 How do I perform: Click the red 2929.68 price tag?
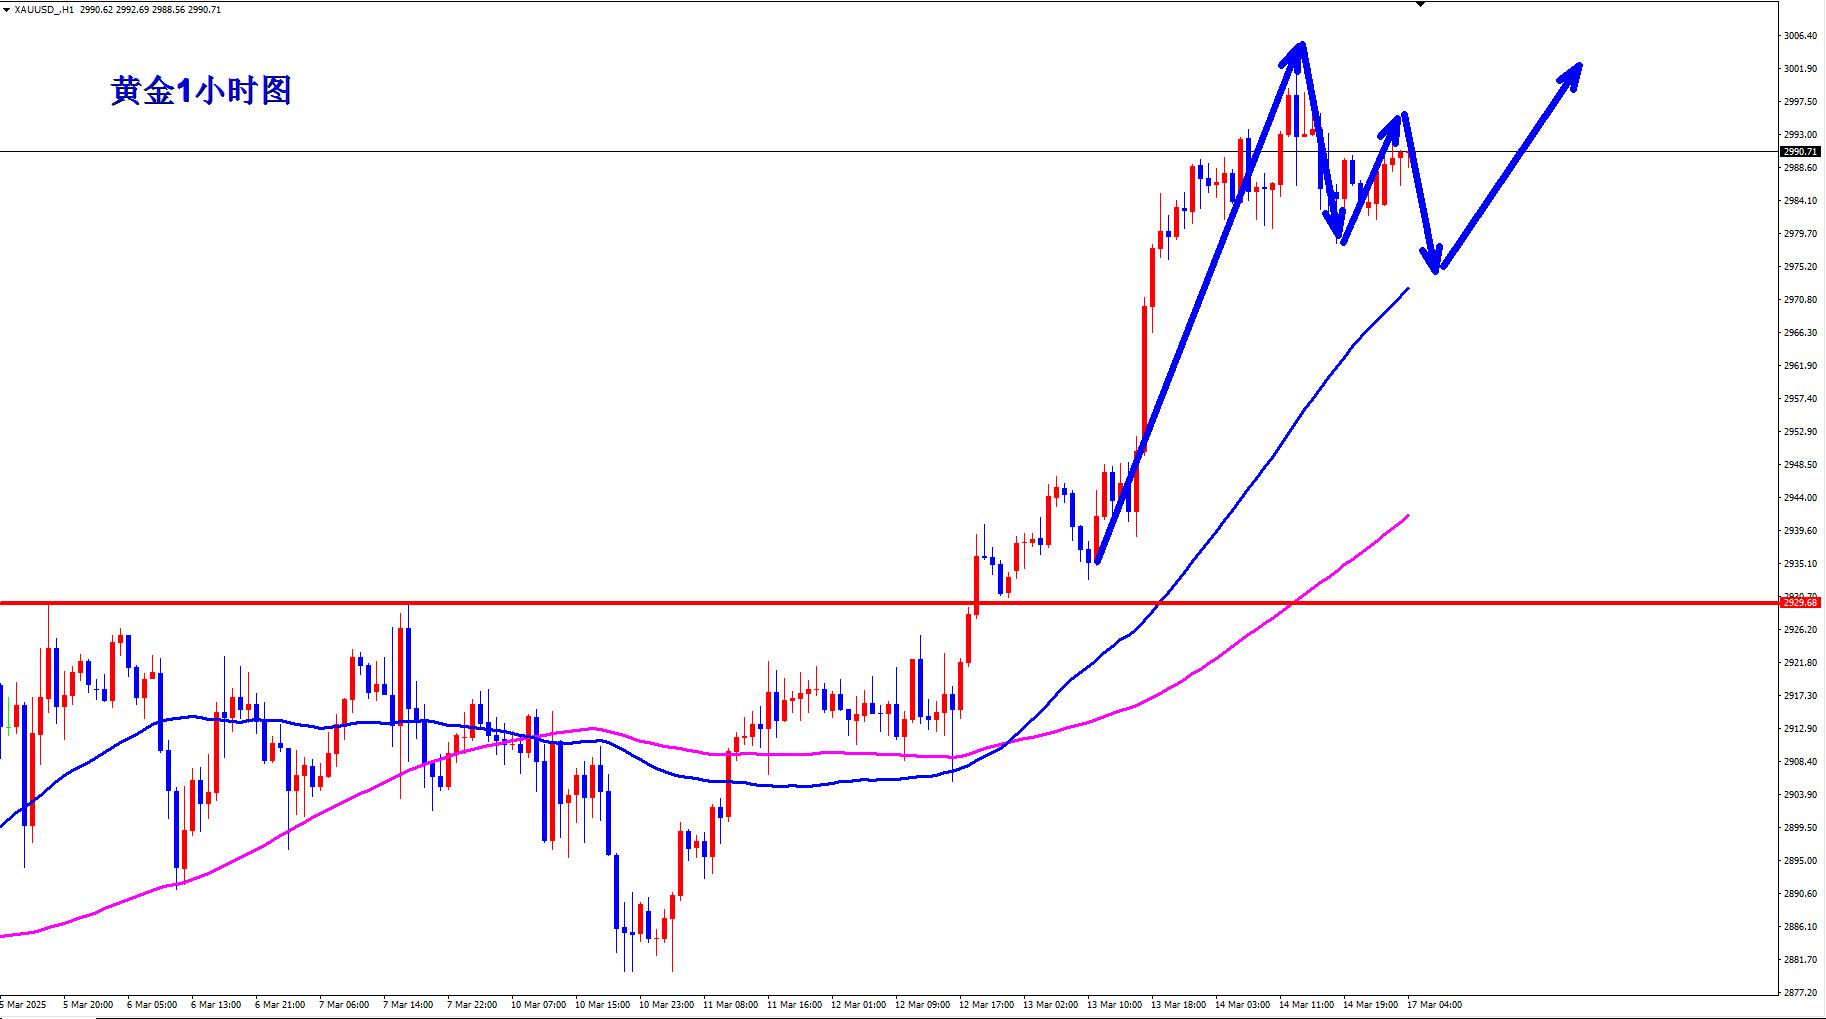pyautogui.click(x=1801, y=603)
